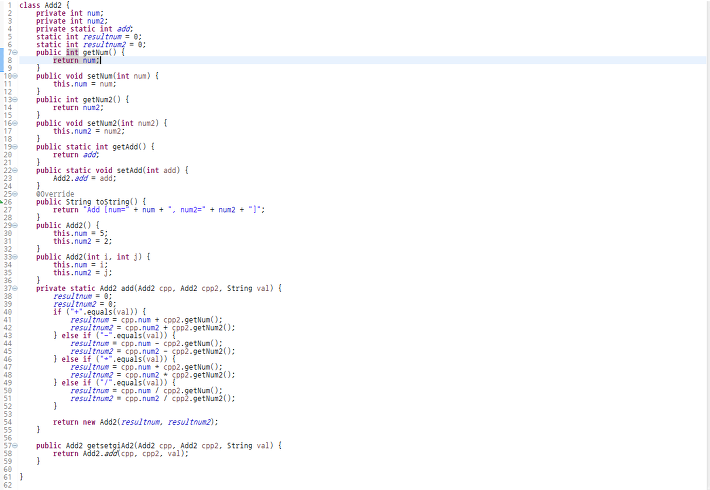Screen dimensions: 710x490
Task: Collapse the no-argument Add2() constructor fold
Action: (x=15, y=225)
